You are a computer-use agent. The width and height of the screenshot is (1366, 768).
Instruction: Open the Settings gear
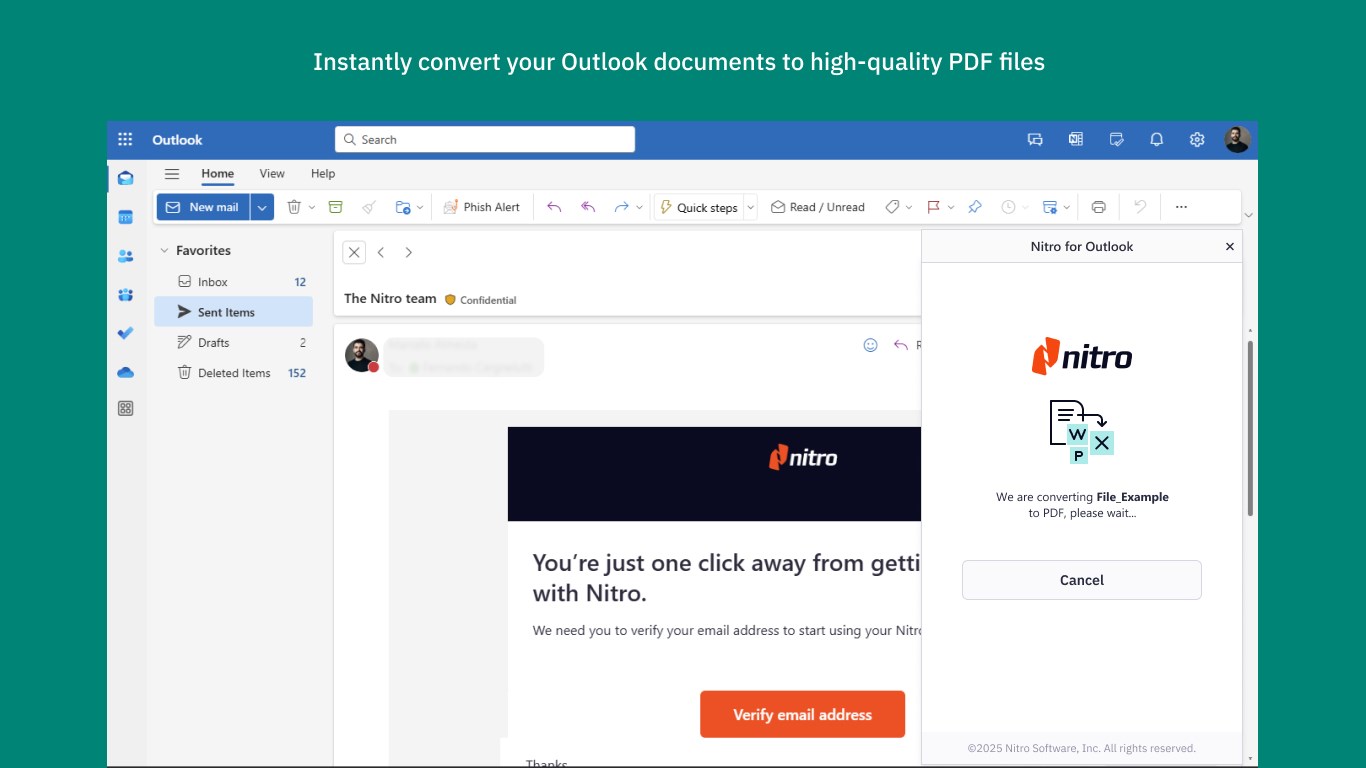point(1197,140)
